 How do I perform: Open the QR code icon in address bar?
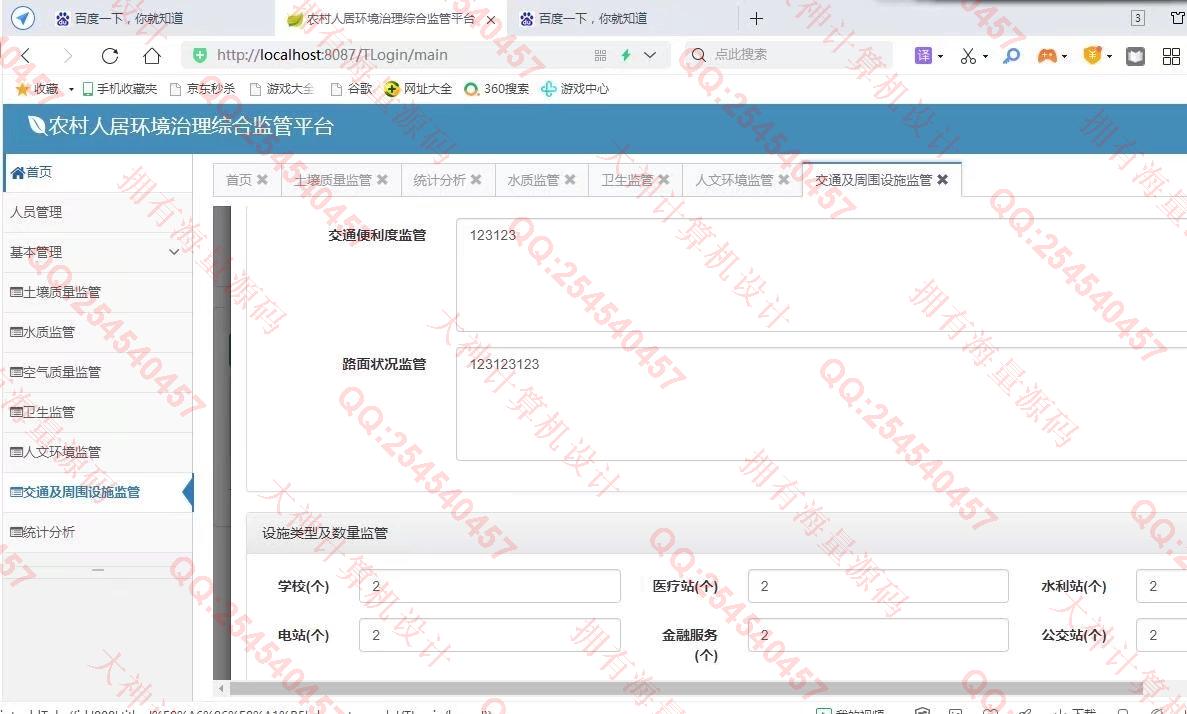pyautogui.click(x=600, y=55)
